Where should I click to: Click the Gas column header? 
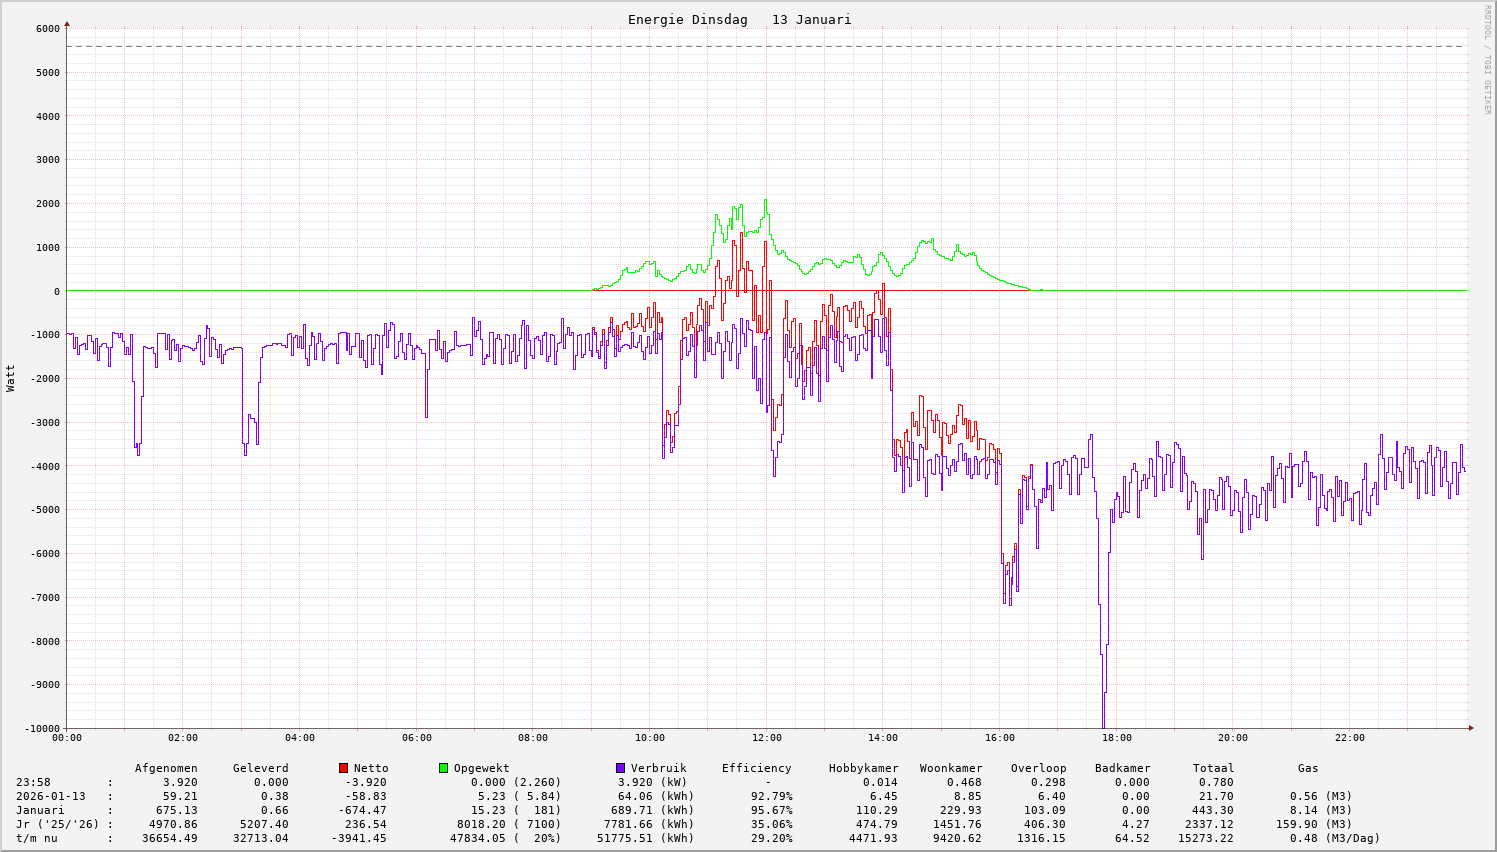(x=1308, y=768)
